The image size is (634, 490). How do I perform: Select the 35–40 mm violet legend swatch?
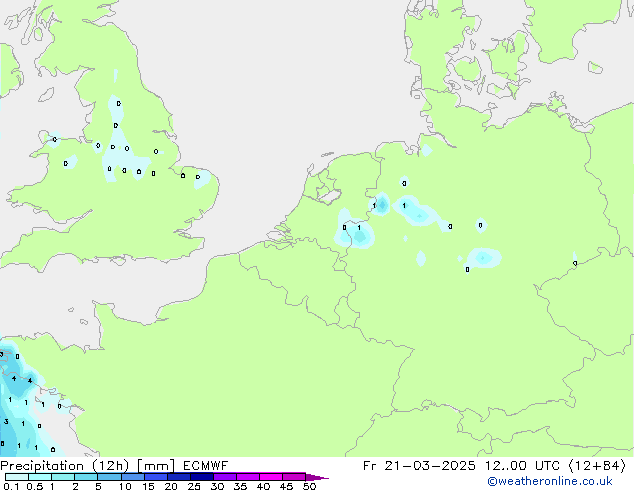[x=247, y=477]
